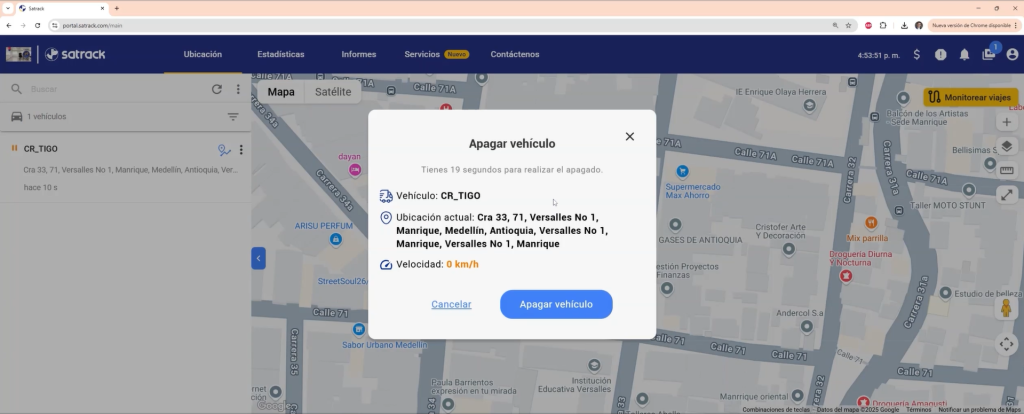Viewport: 1024px width, 414px height.
Task: Click the Cristofer Arte Y Decoración marker
Action: (x=788, y=249)
